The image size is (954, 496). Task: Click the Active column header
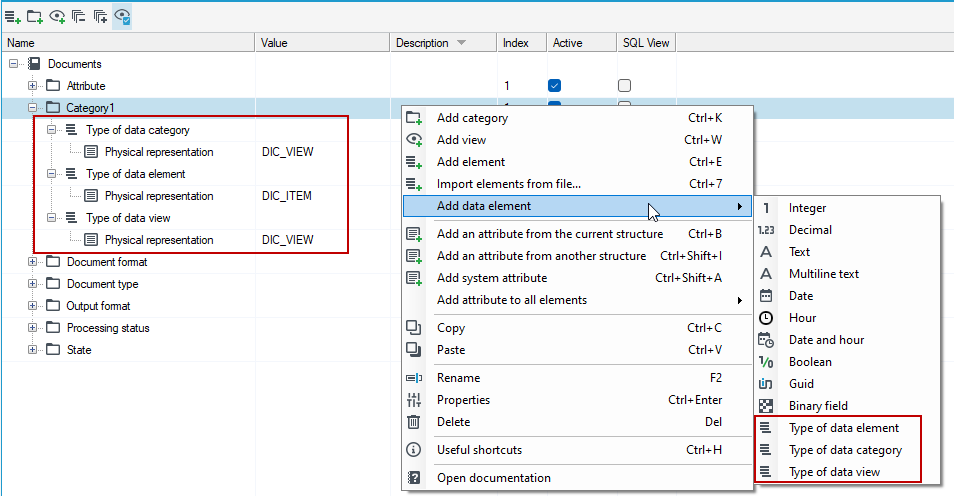(x=581, y=43)
